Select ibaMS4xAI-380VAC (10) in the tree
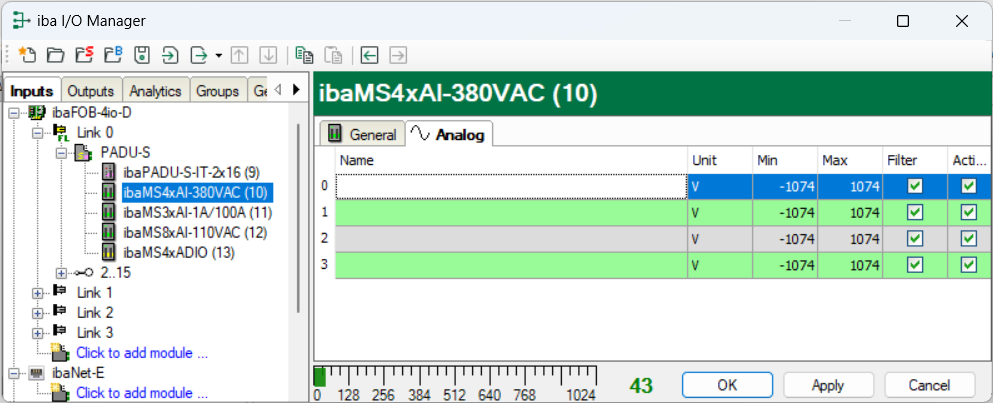This screenshot has height=403, width=993. click(x=197, y=193)
